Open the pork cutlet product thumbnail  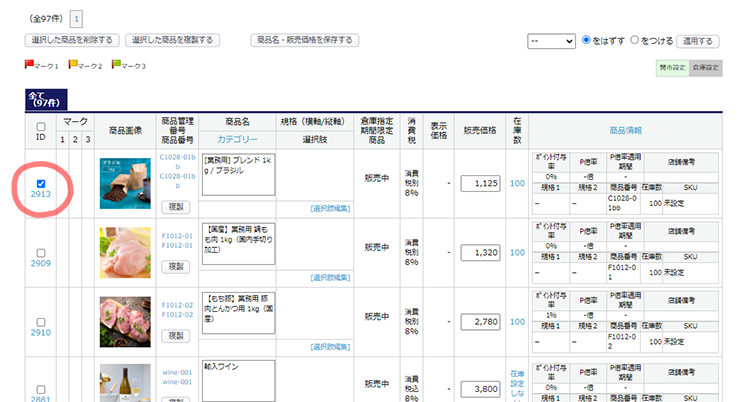(125, 321)
